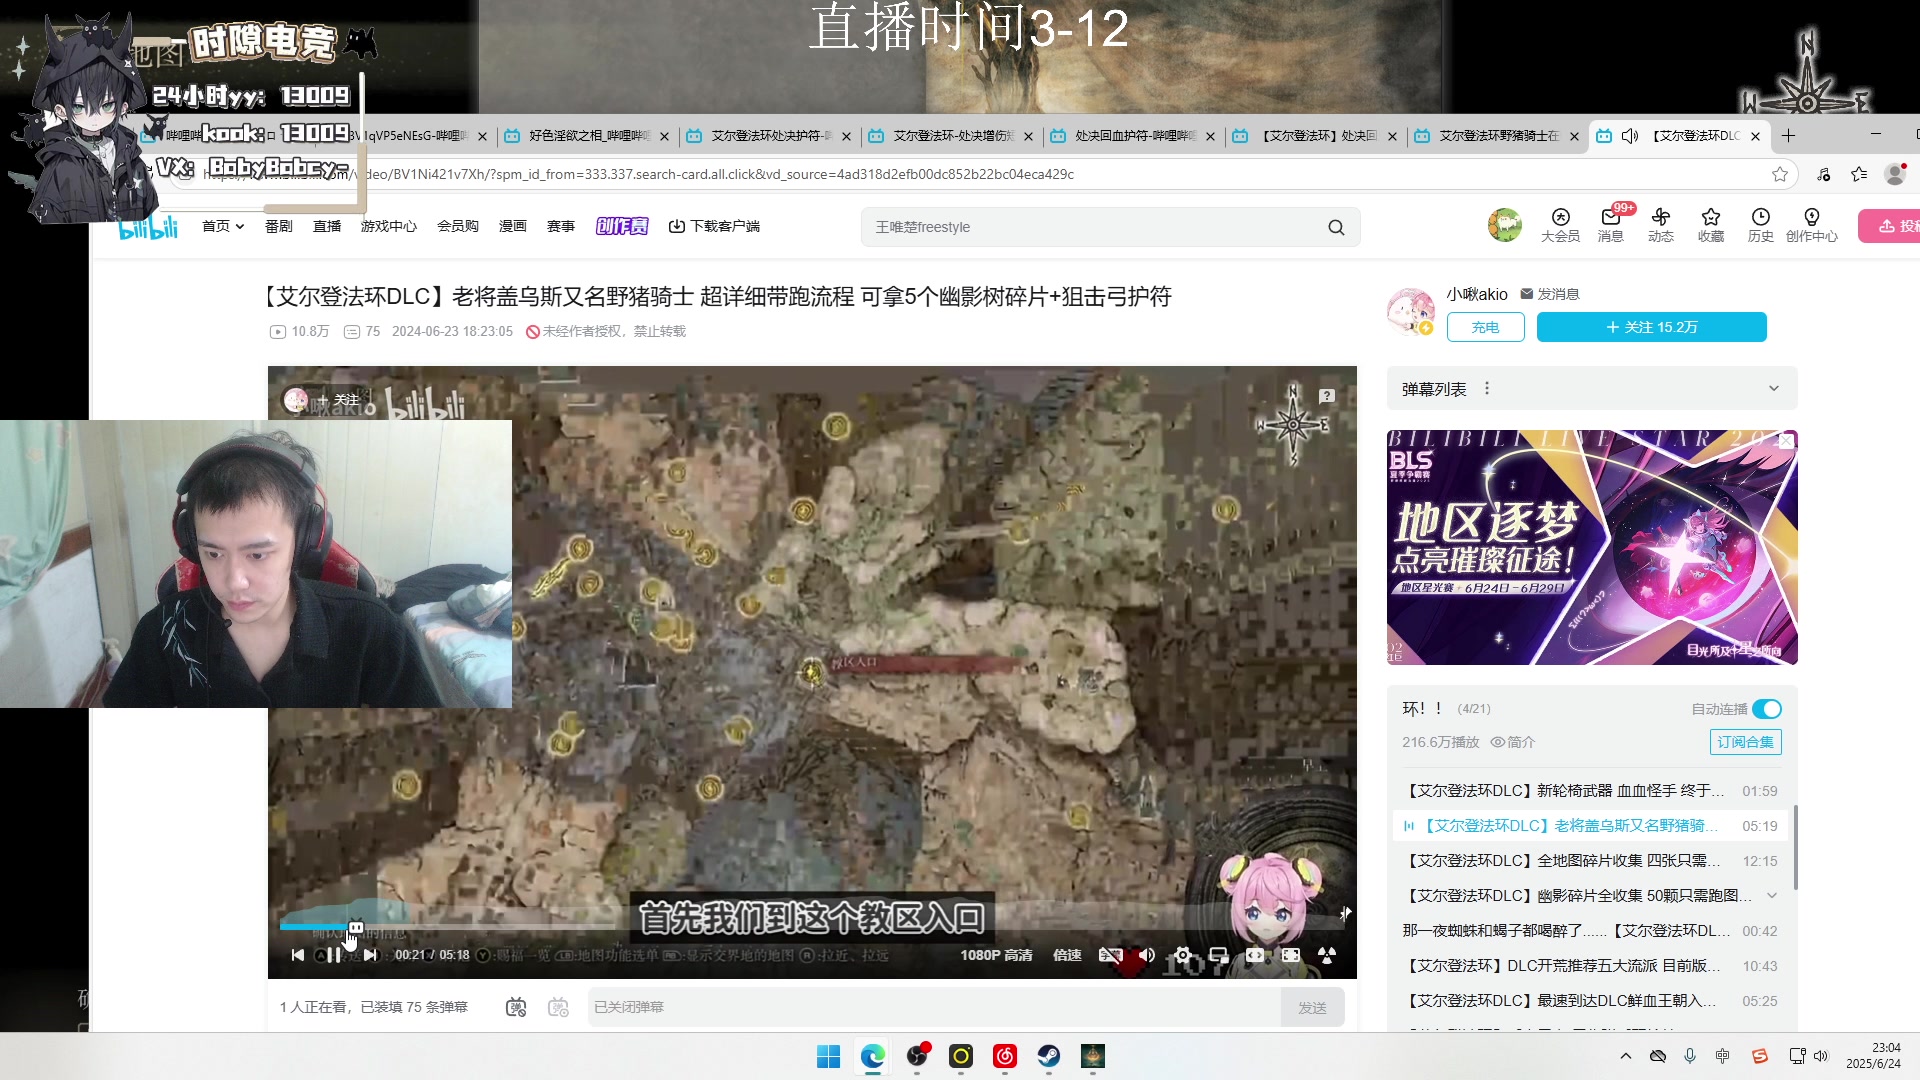Switch to 艾尔登法环处决护符 browser tab
This screenshot has height=1080, width=1920.
[x=767, y=136]
